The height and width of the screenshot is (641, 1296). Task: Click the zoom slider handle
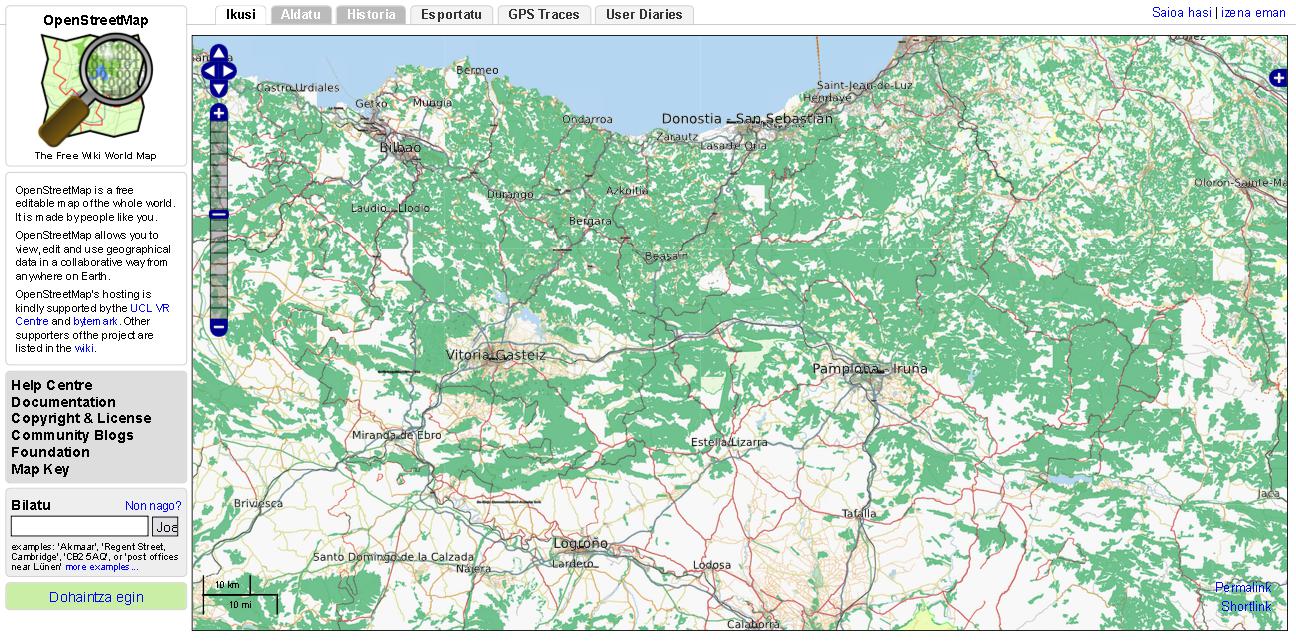pyautogui.click(x=219, y=215)
